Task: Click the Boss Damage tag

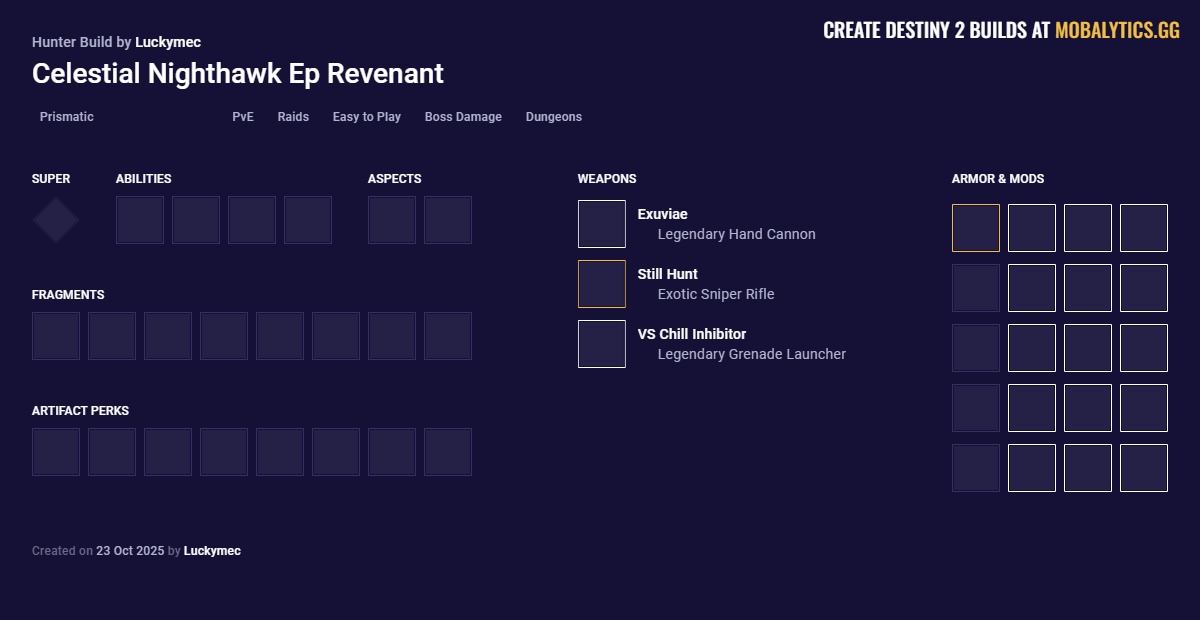Action: [x=463, y=117]
